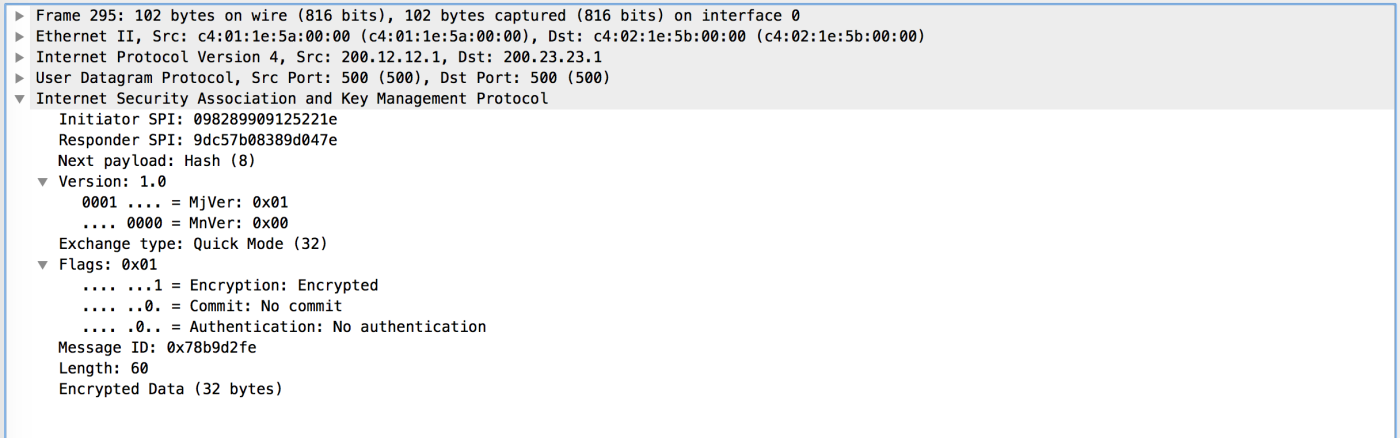Viewport: 1400px width, 438px height.
Task: Select the Message ID field
Action: point(157,348)
